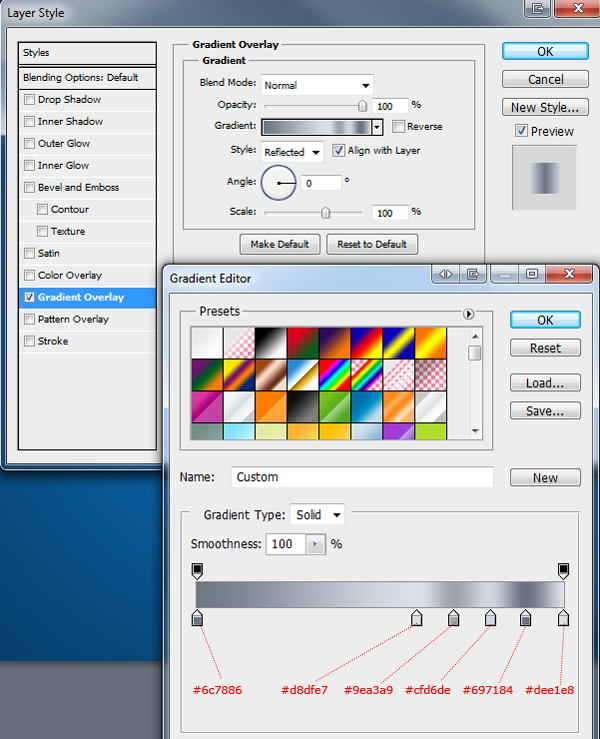This screenshot has height=739, width=600.
Task: Select the color stop labeled #697184
Action: click(x=525, y=617)
